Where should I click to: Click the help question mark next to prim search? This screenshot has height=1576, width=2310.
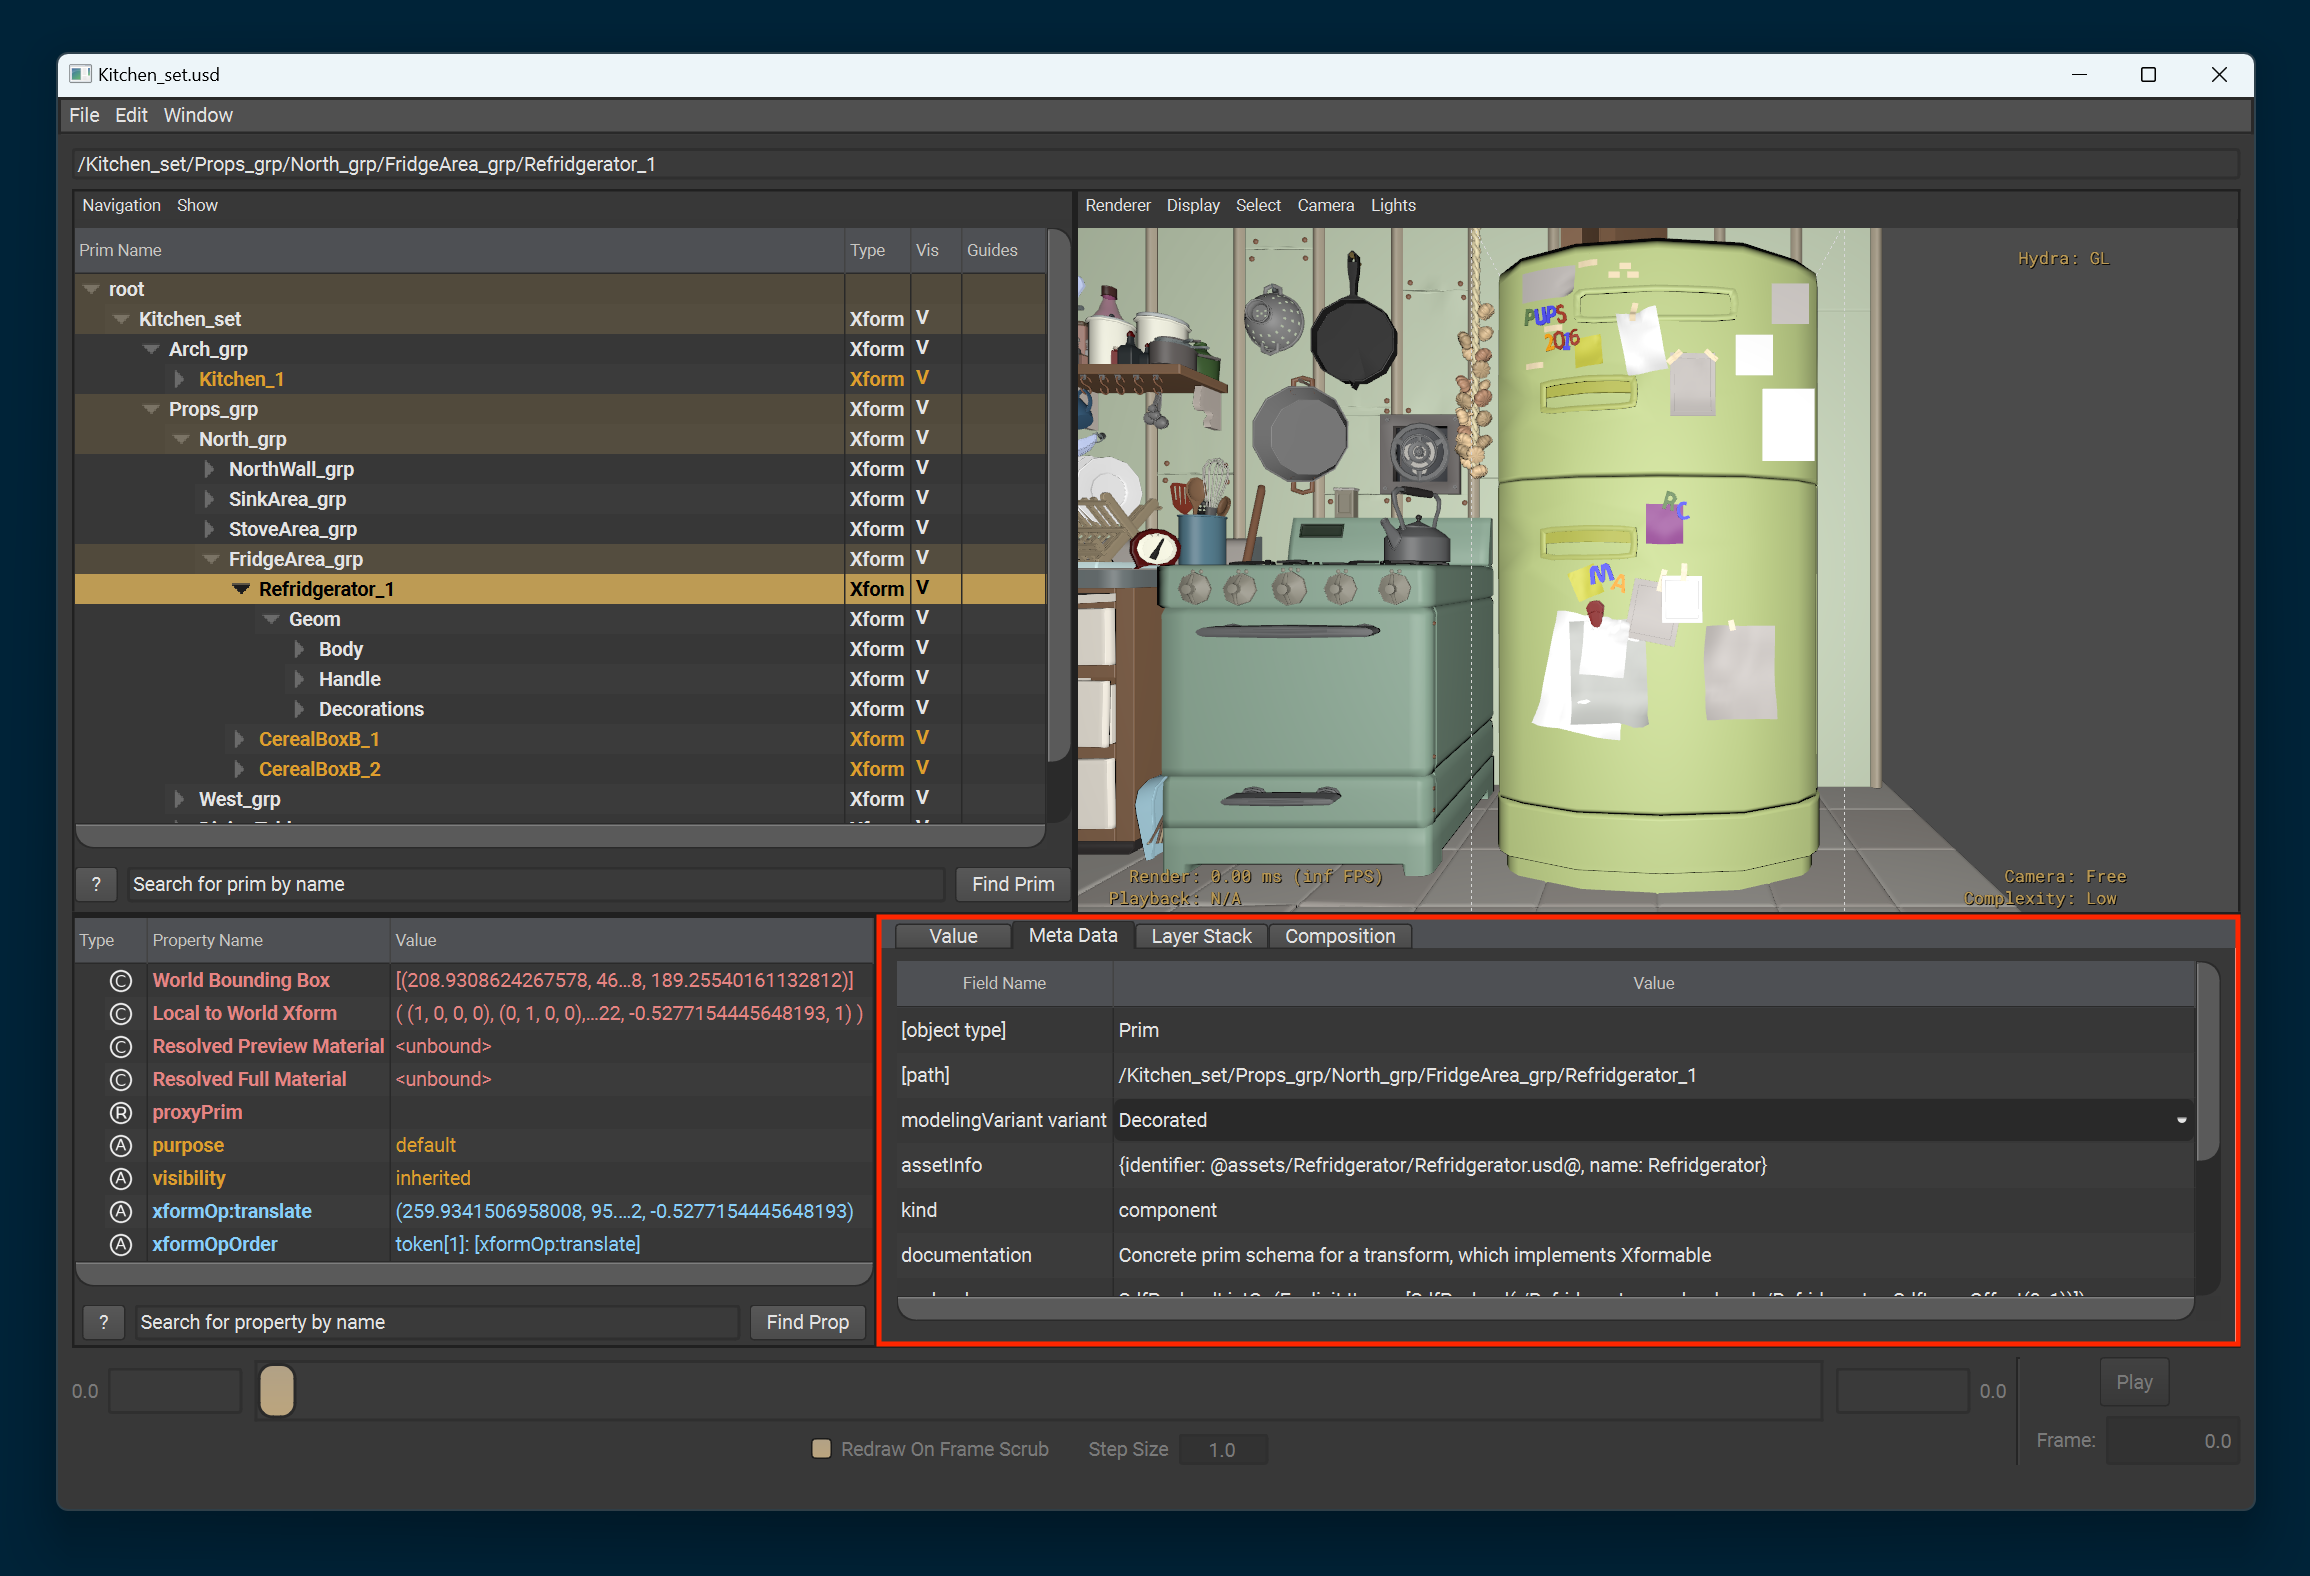point(96,884)
